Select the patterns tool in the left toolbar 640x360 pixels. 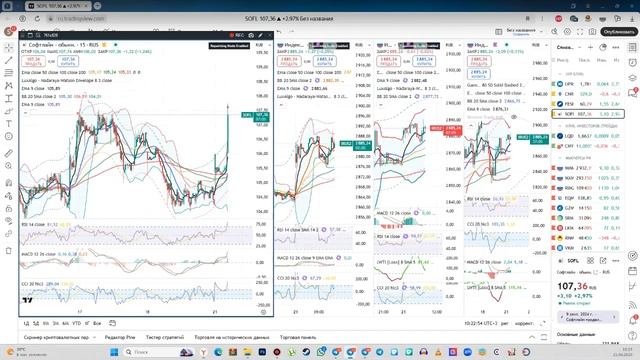9,86
